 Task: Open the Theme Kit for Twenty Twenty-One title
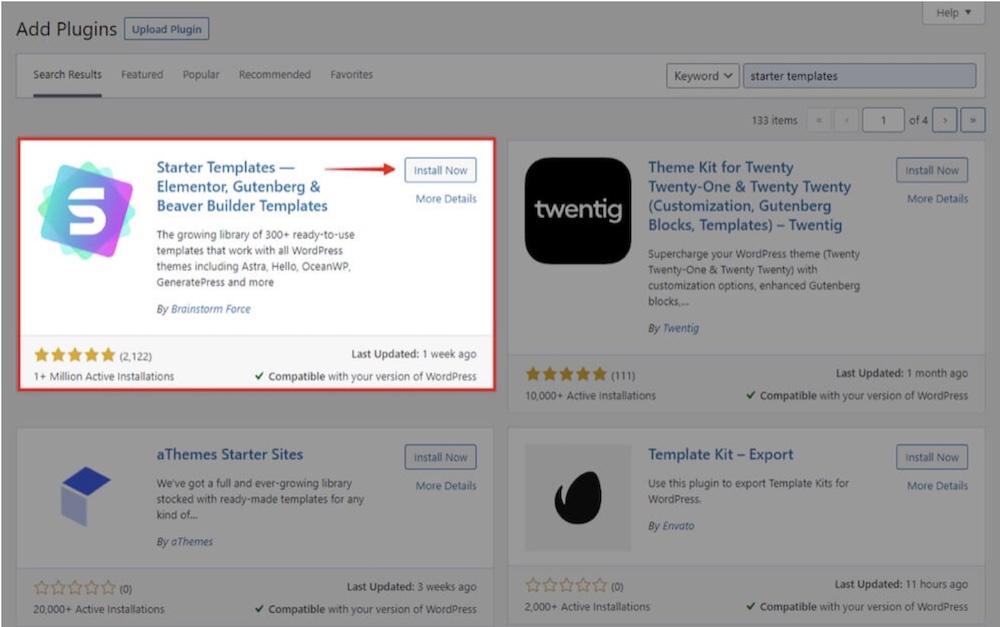[x=749, y=196]
